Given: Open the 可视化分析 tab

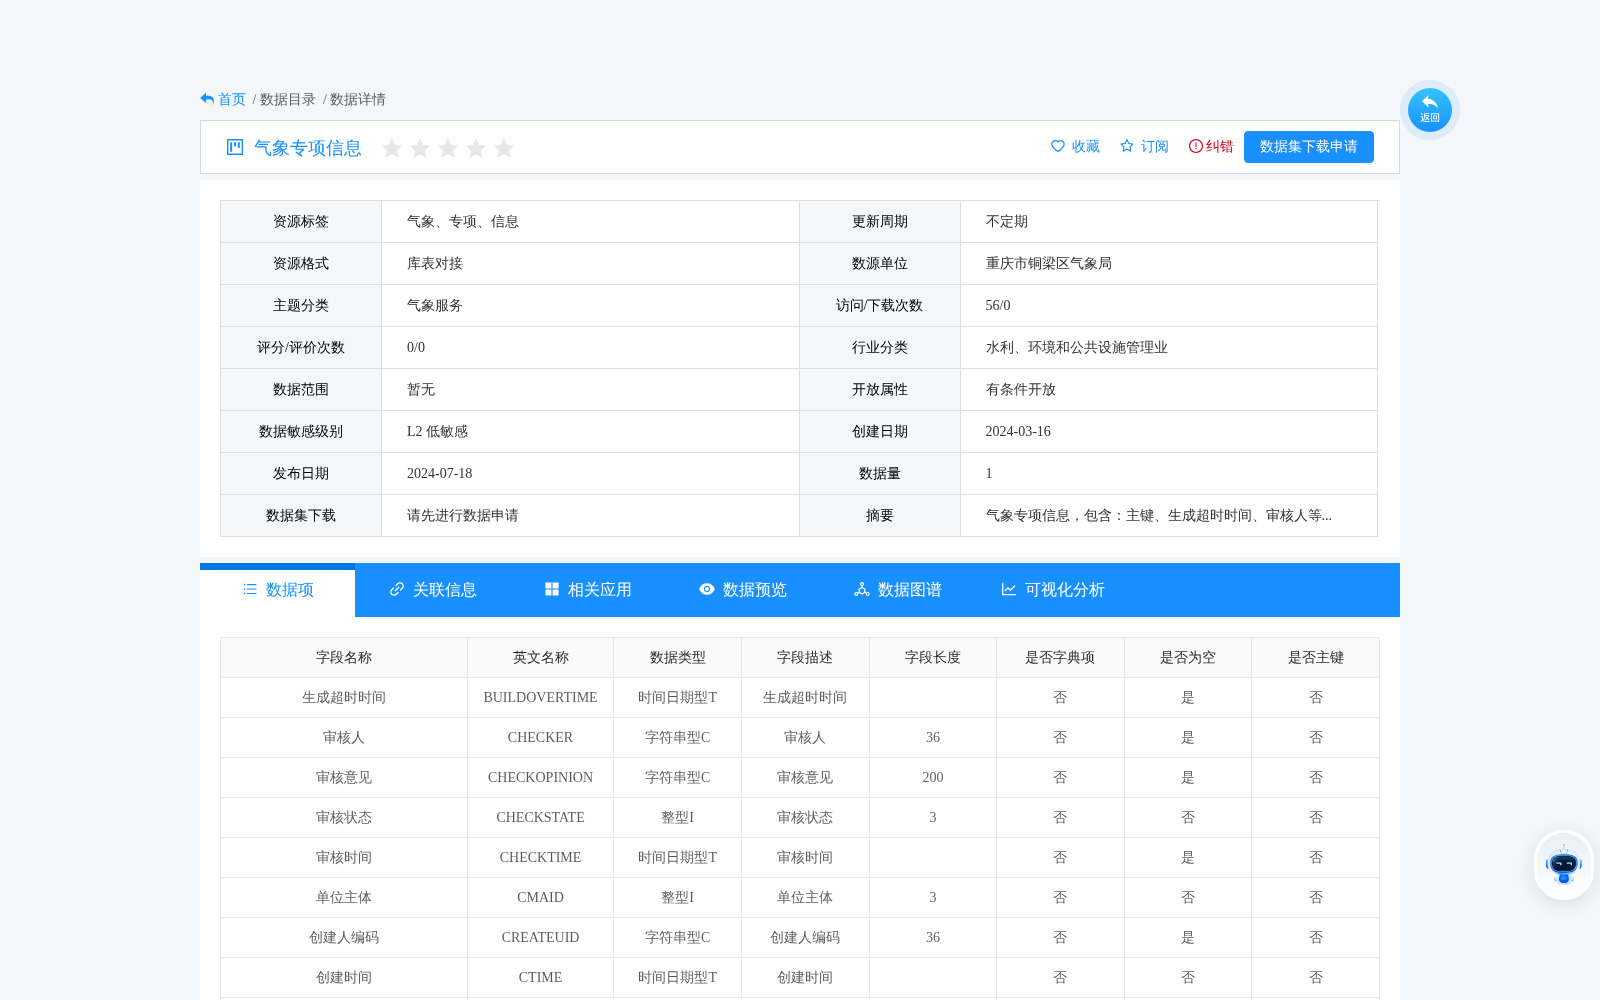Looking at the screenshot, I should 1052,590.
